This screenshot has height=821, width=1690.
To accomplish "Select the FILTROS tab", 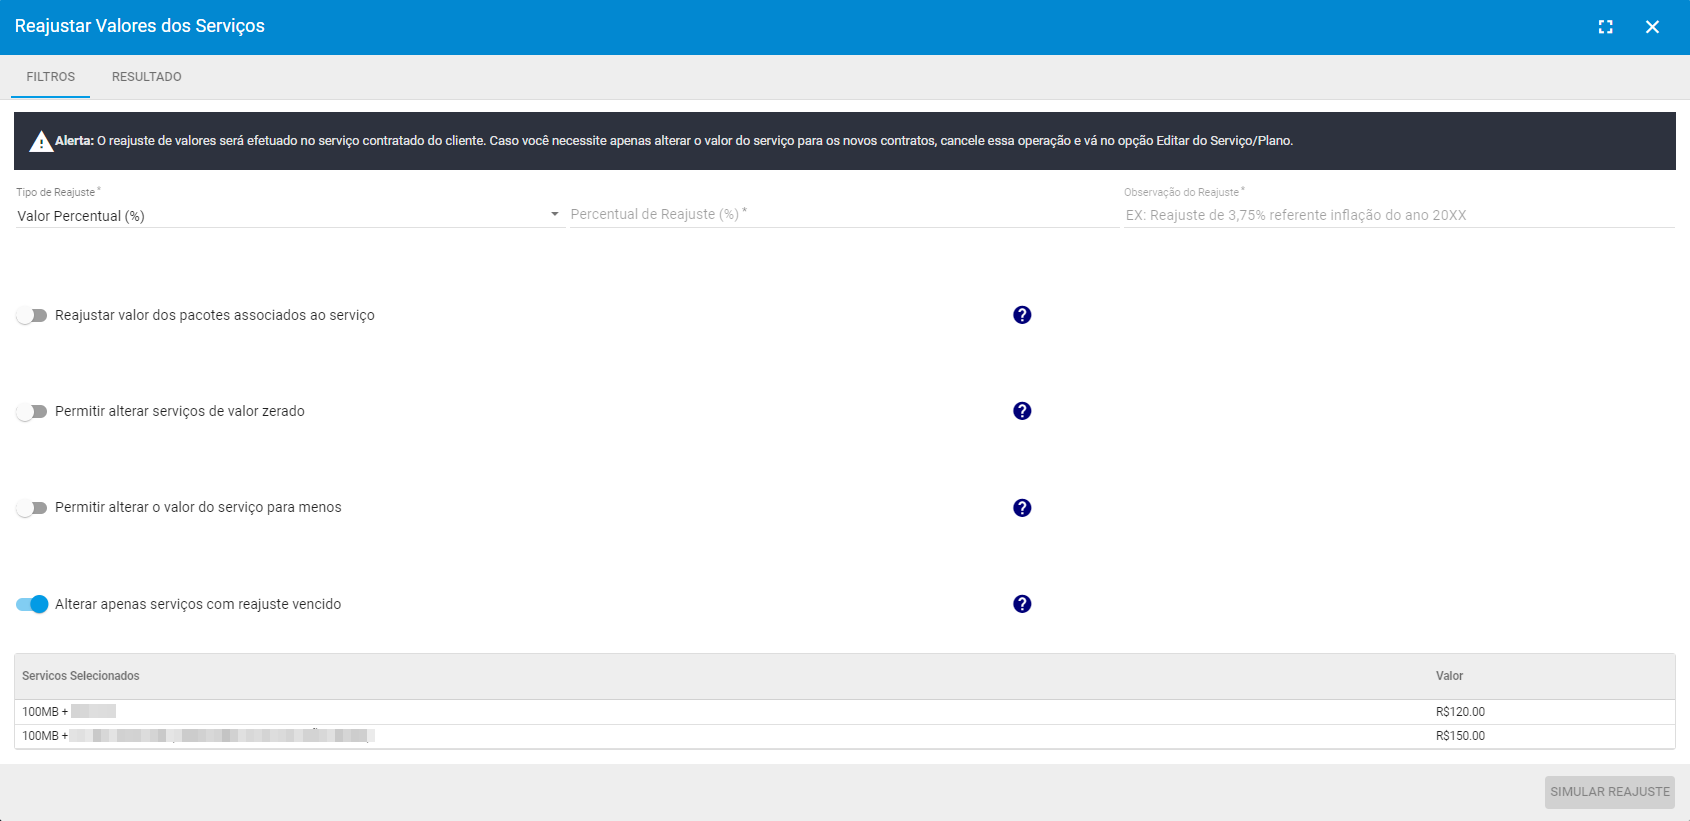I will coord(51,77).
